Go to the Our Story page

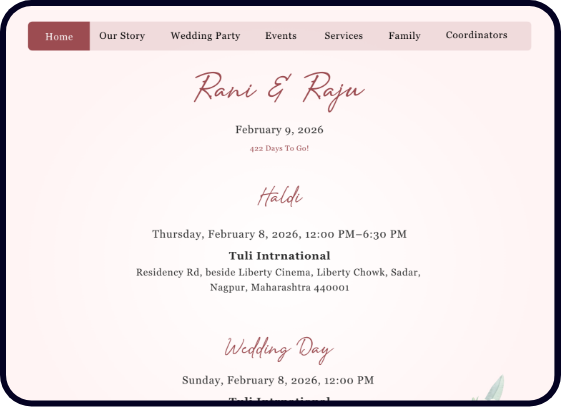[122, 36]
